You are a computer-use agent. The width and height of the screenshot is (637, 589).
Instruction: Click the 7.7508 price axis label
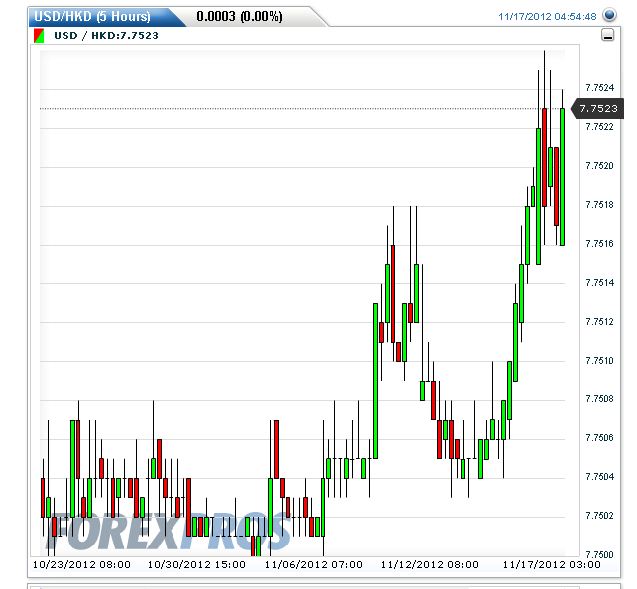(x=599, y=398)
